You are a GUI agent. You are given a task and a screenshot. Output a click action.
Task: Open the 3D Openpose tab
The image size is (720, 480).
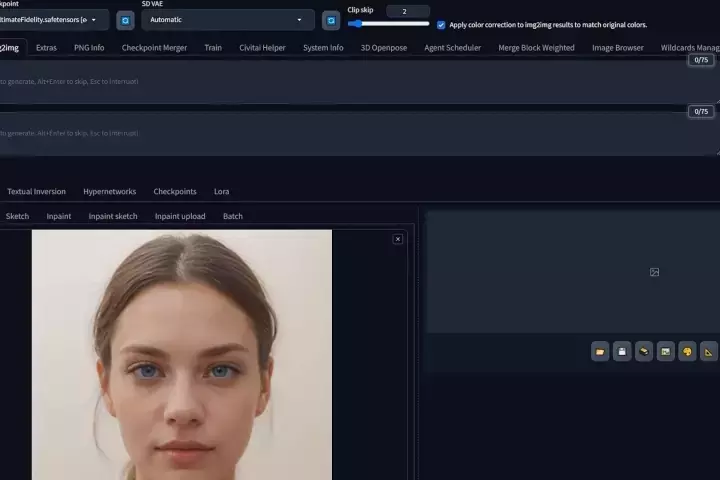[384, 48]
